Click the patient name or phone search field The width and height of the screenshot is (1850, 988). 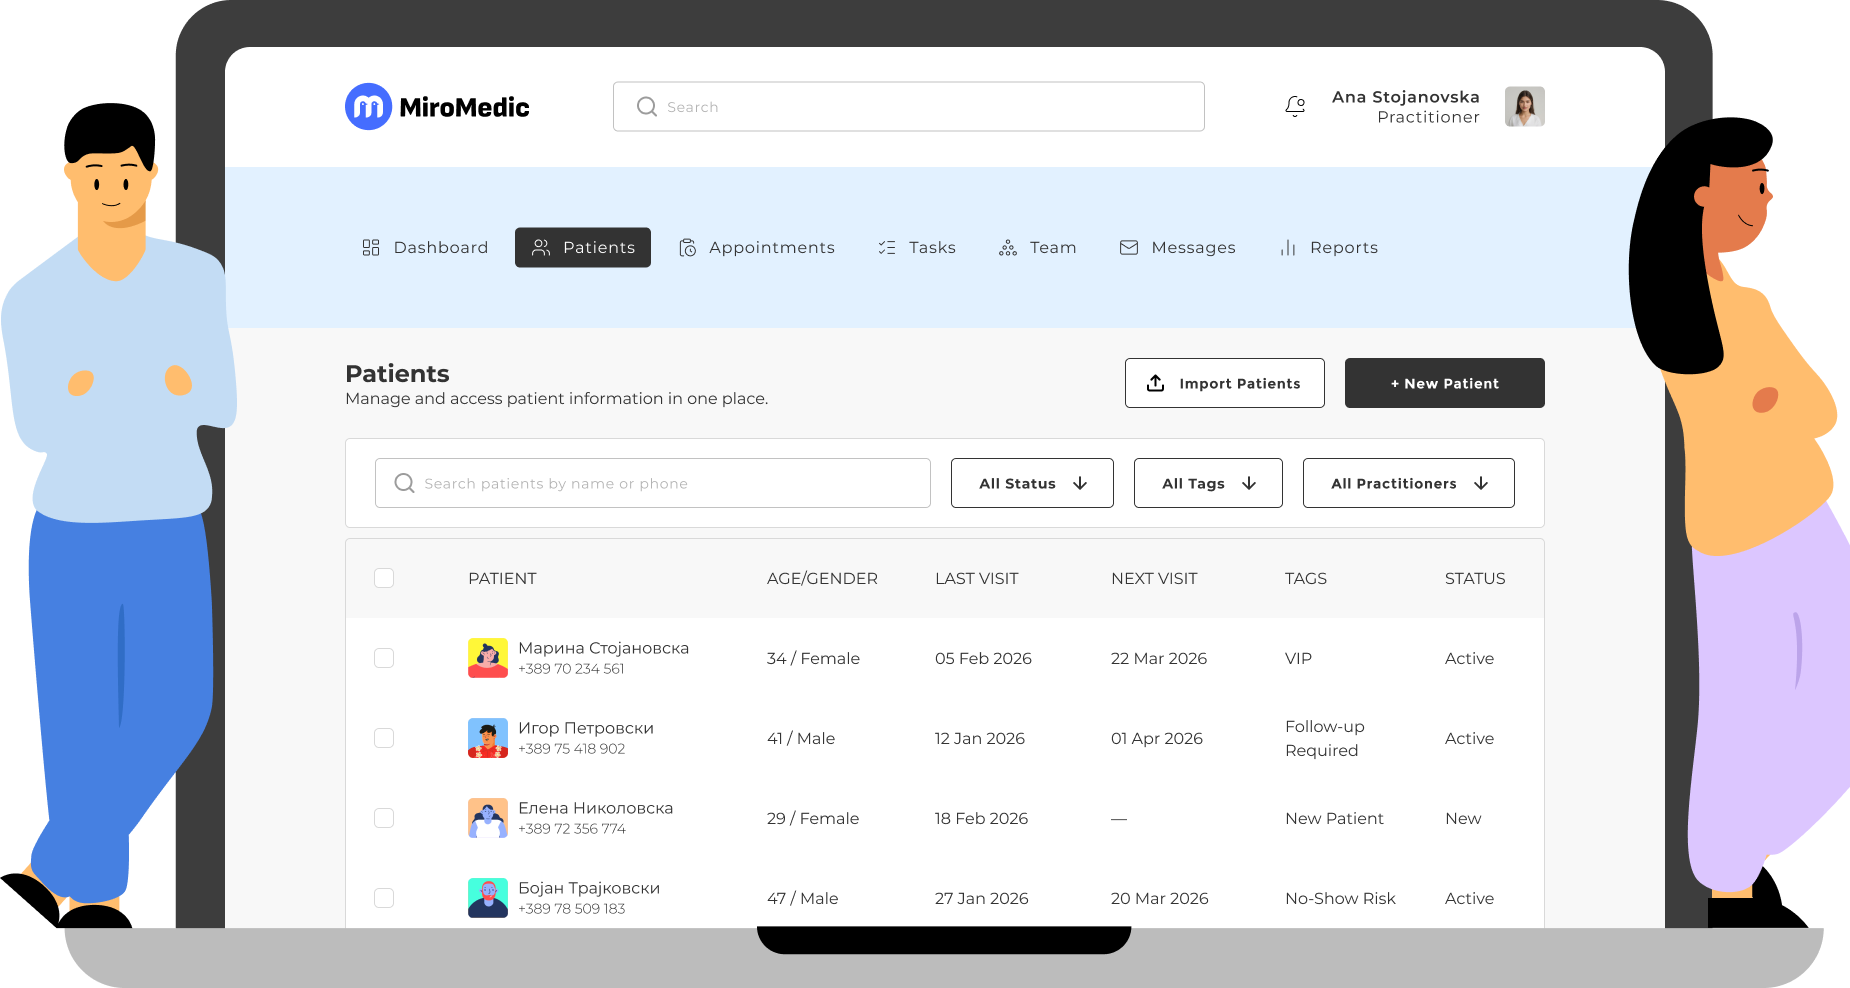coord(653,483)
